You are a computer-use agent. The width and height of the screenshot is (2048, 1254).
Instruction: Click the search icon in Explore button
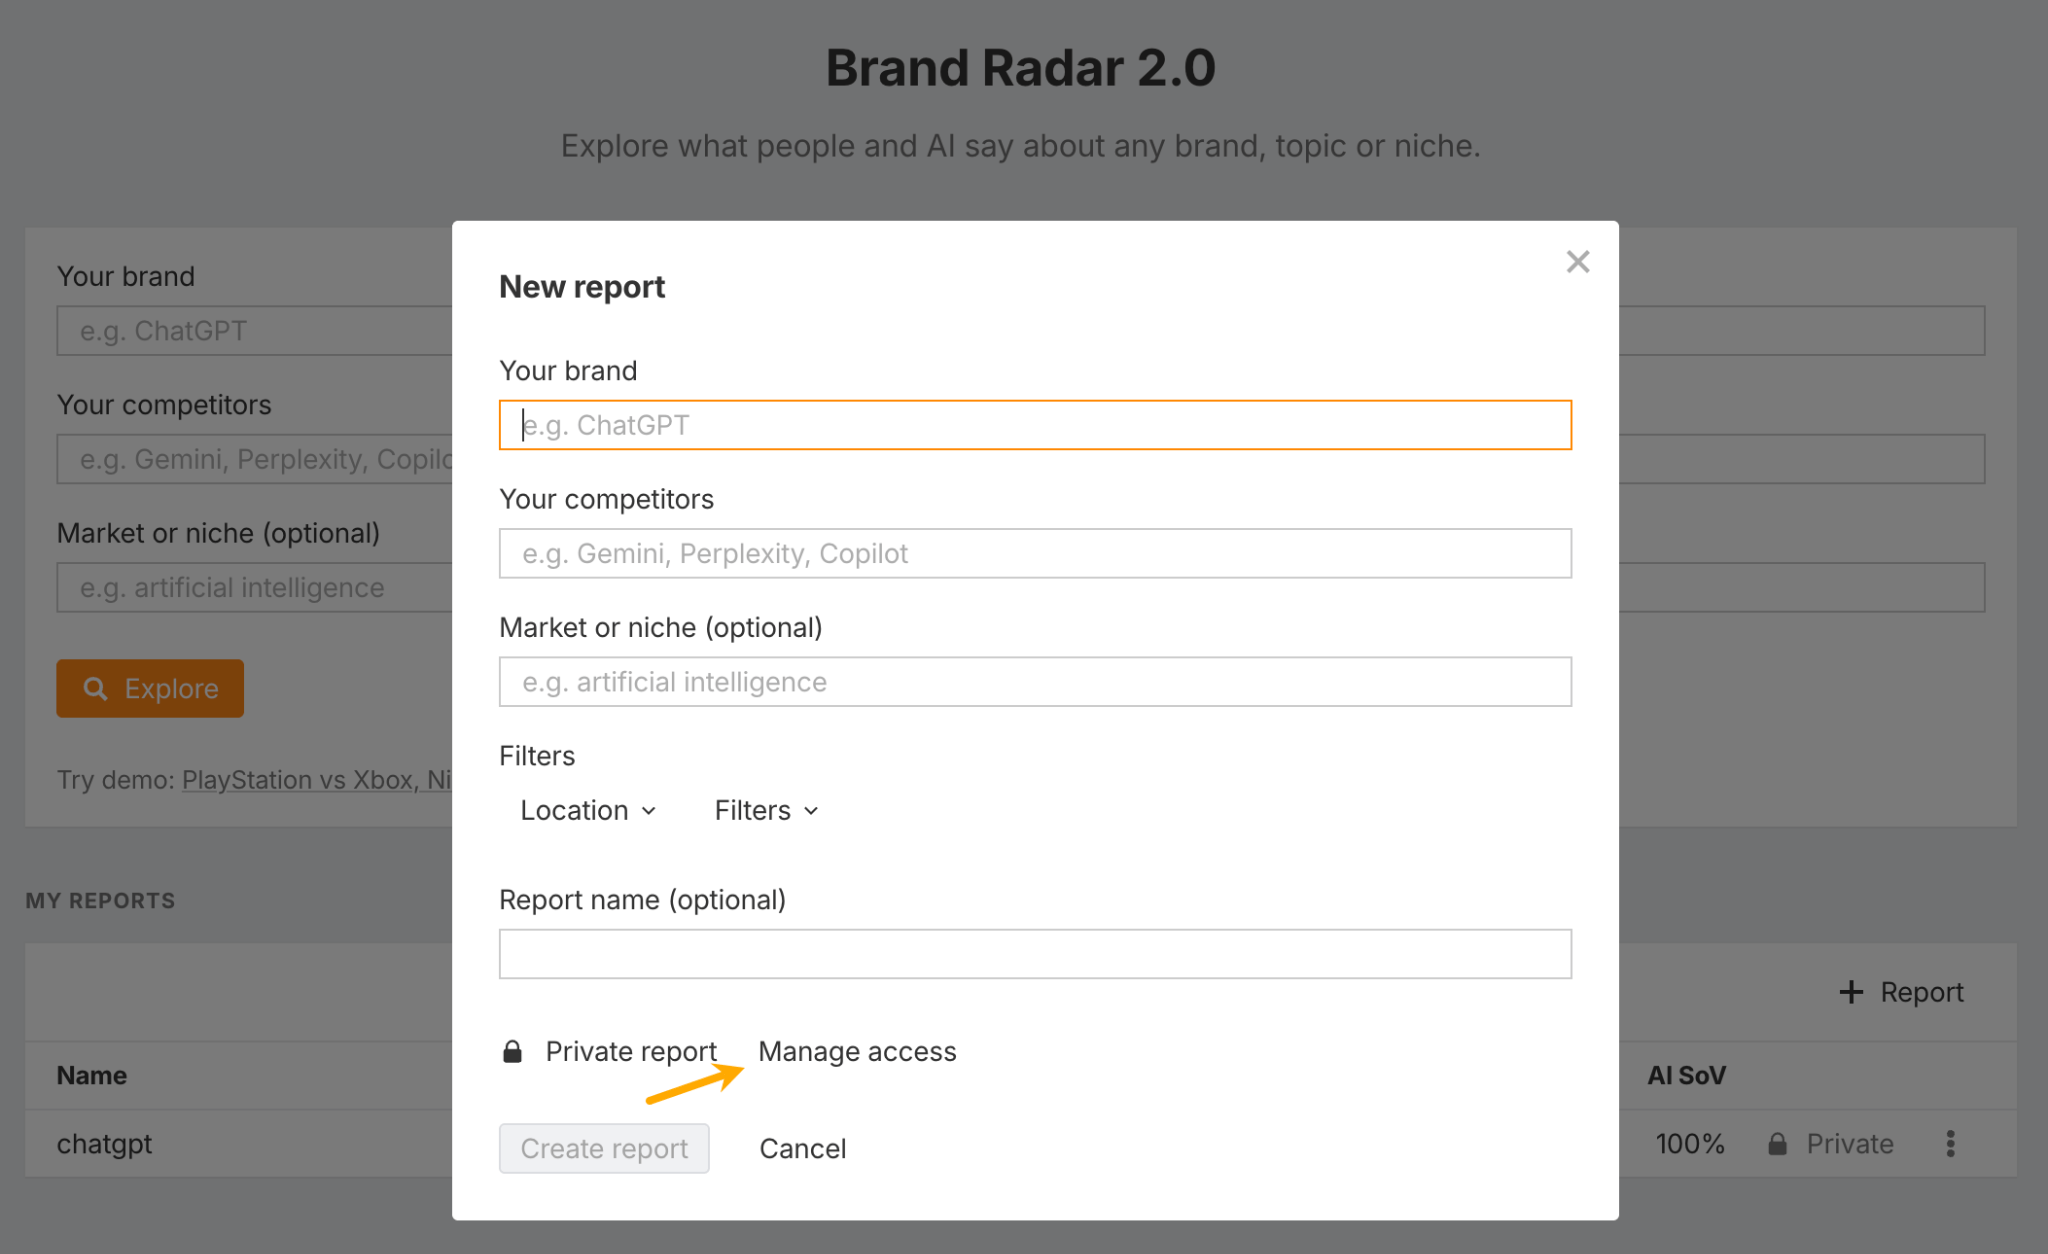[95, 688]
